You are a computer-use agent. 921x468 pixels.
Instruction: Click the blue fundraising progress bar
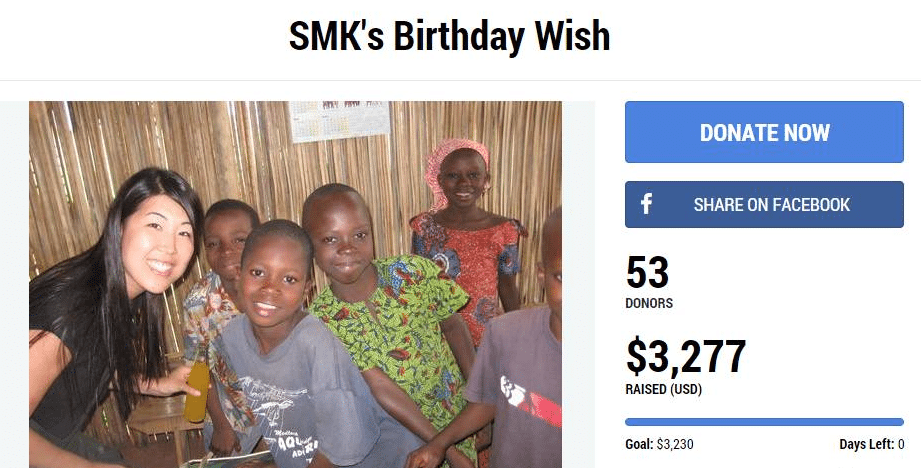[764, 422]
